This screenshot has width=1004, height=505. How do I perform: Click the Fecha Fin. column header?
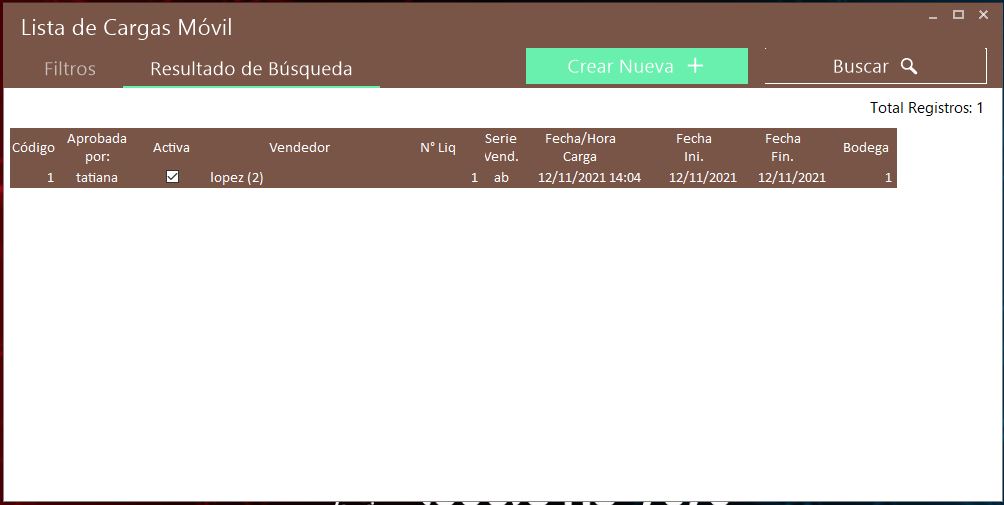click(783, 147)
